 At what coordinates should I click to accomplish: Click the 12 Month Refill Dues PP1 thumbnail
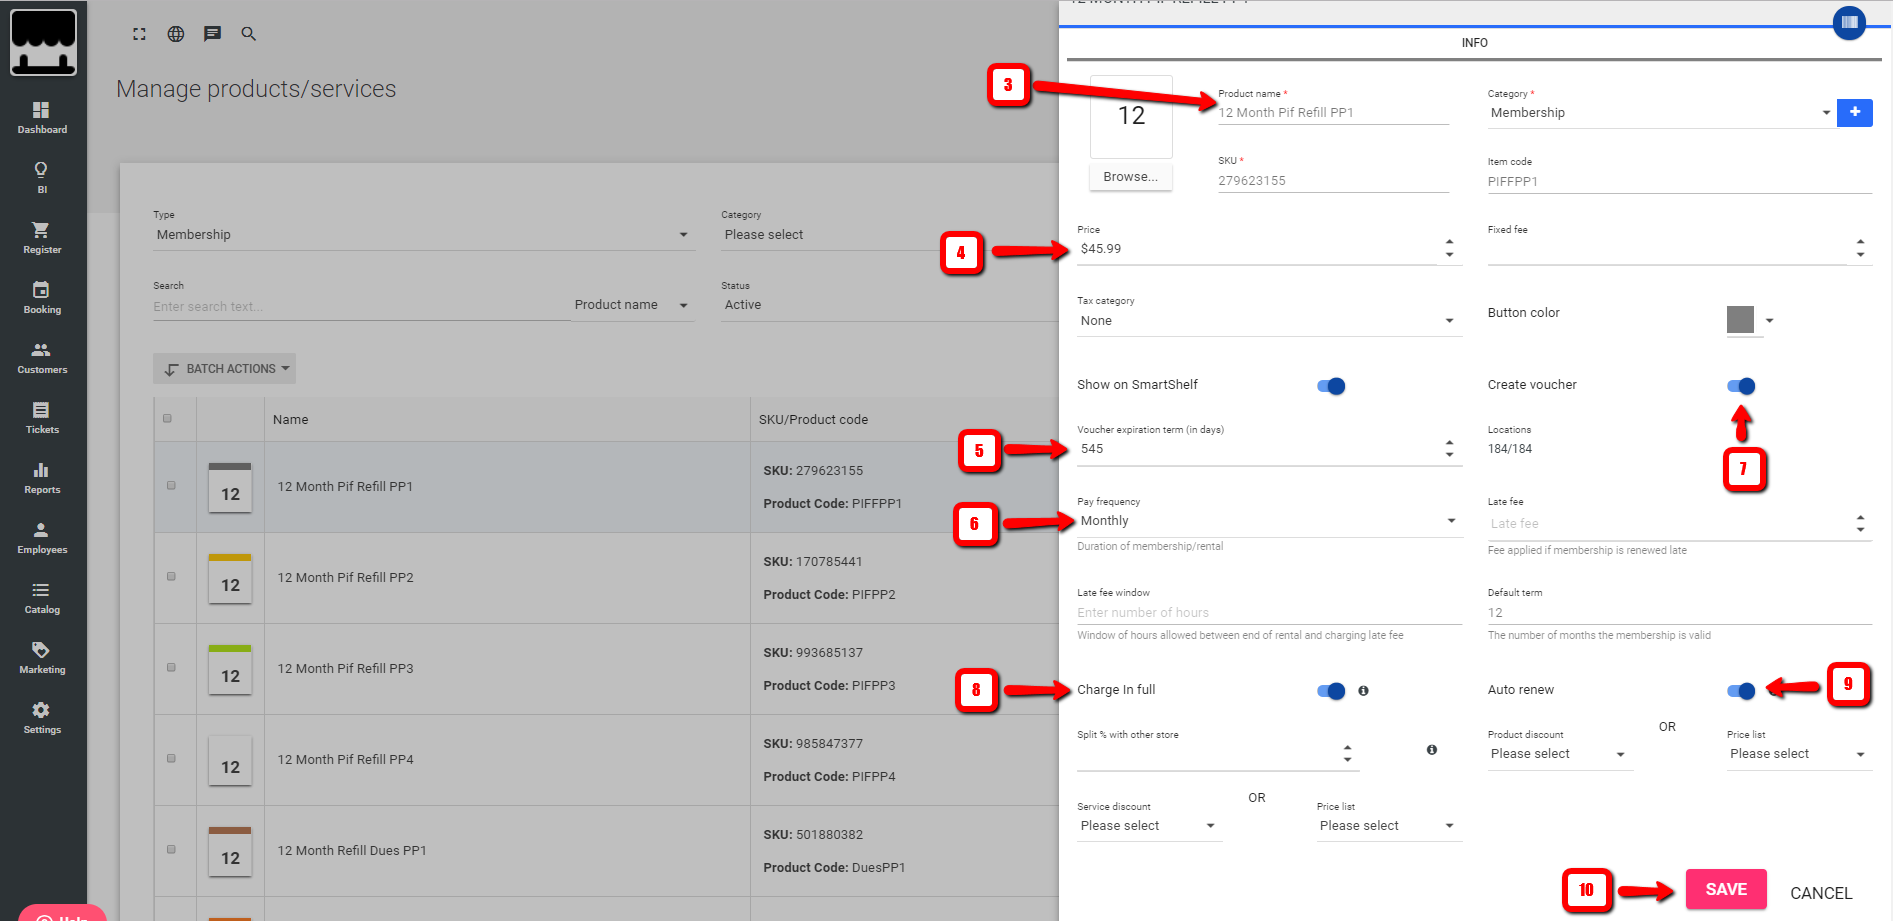coord(230,852)
